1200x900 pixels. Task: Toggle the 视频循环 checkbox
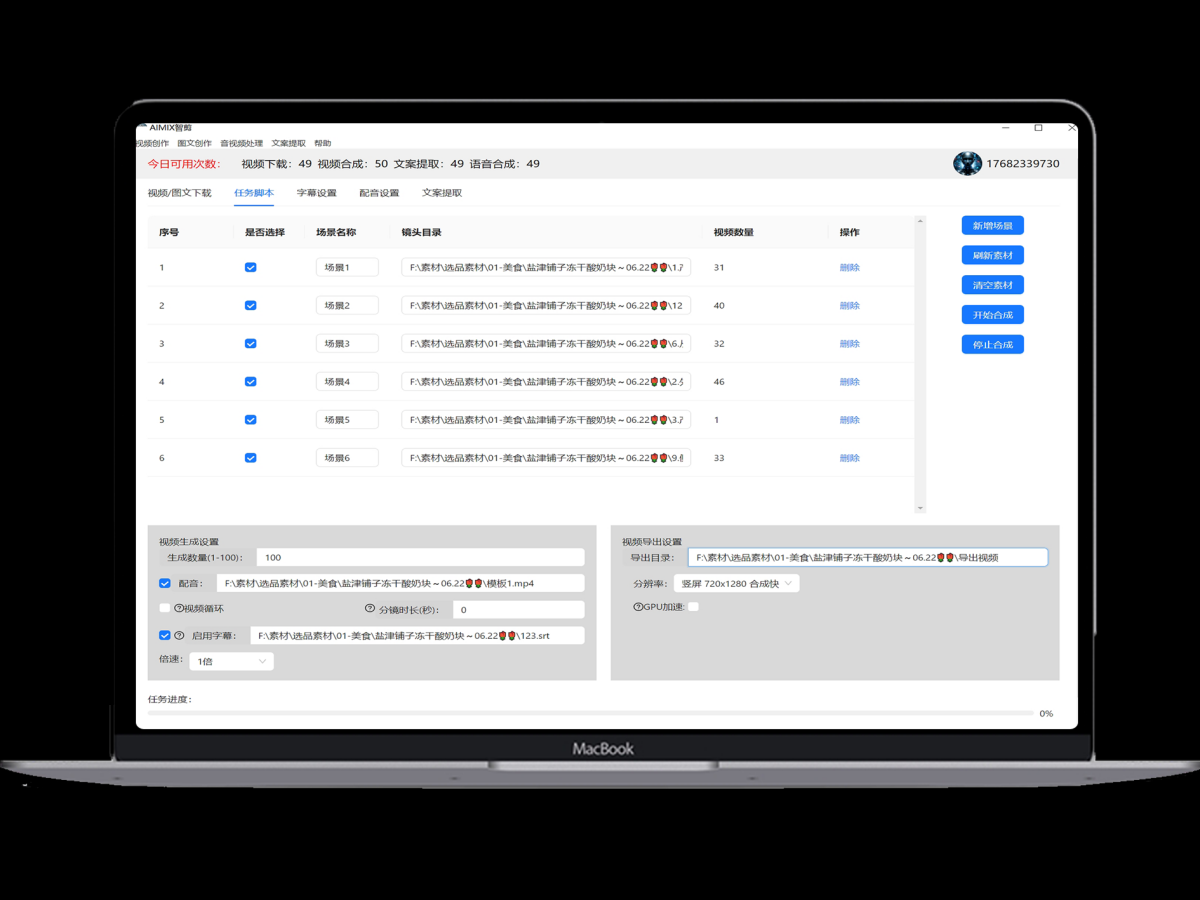click(x=165, y=608)
